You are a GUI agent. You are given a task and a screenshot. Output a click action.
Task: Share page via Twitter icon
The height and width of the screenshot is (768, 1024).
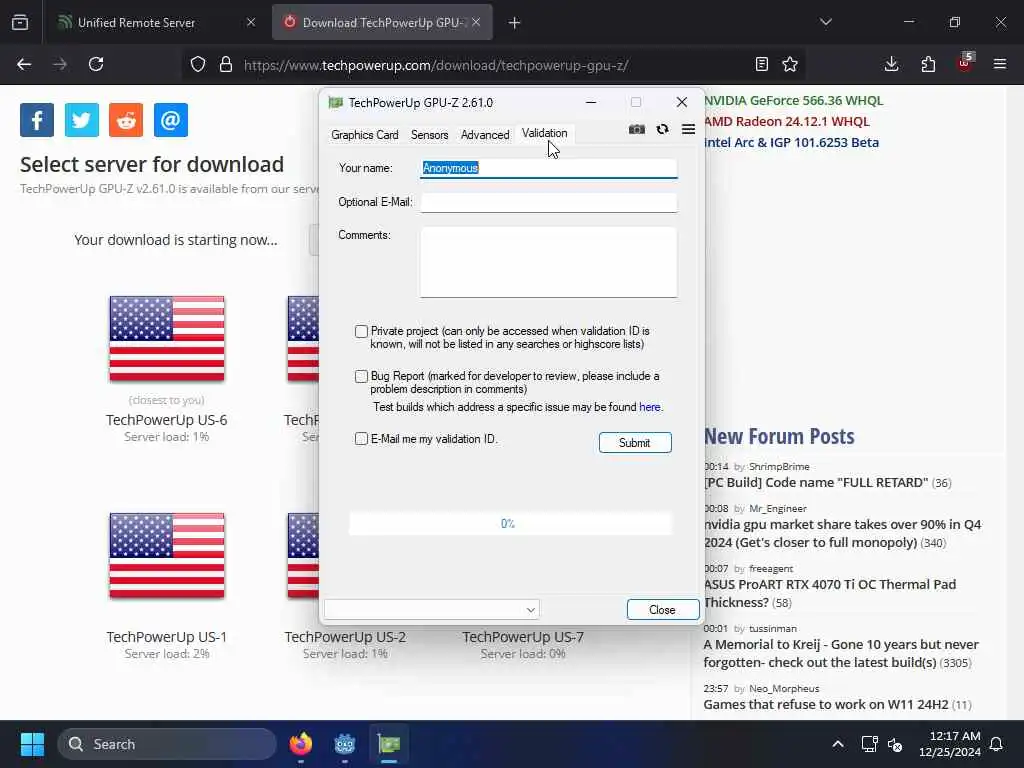point(82,120)
